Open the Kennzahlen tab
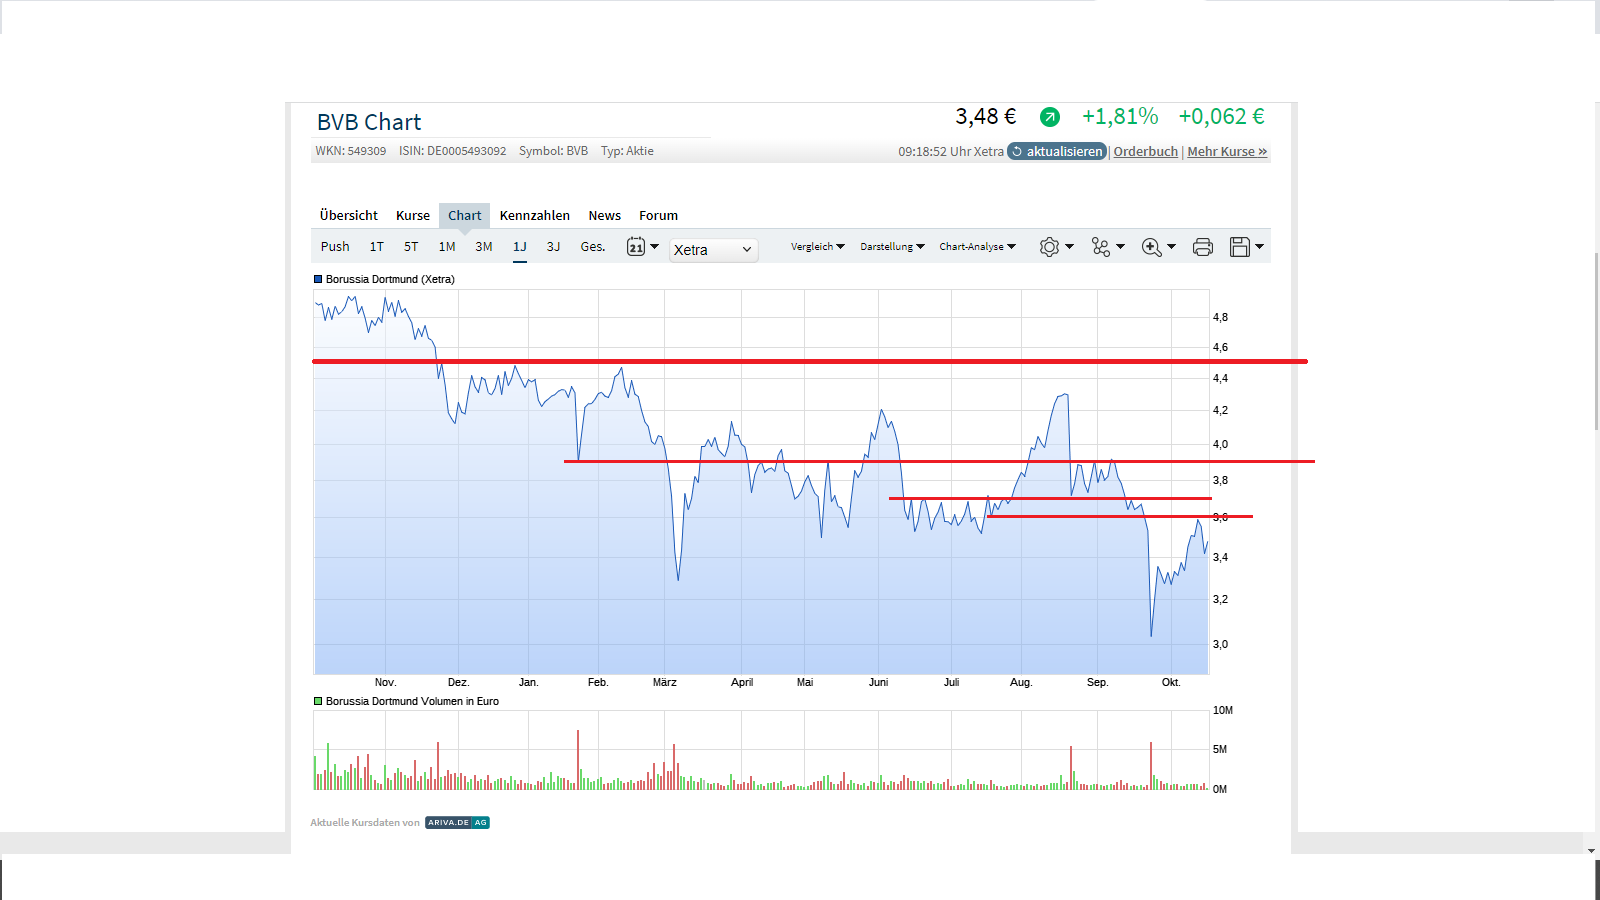Image resolution: width=1600 pixels, height=900 pixels. 535,215
